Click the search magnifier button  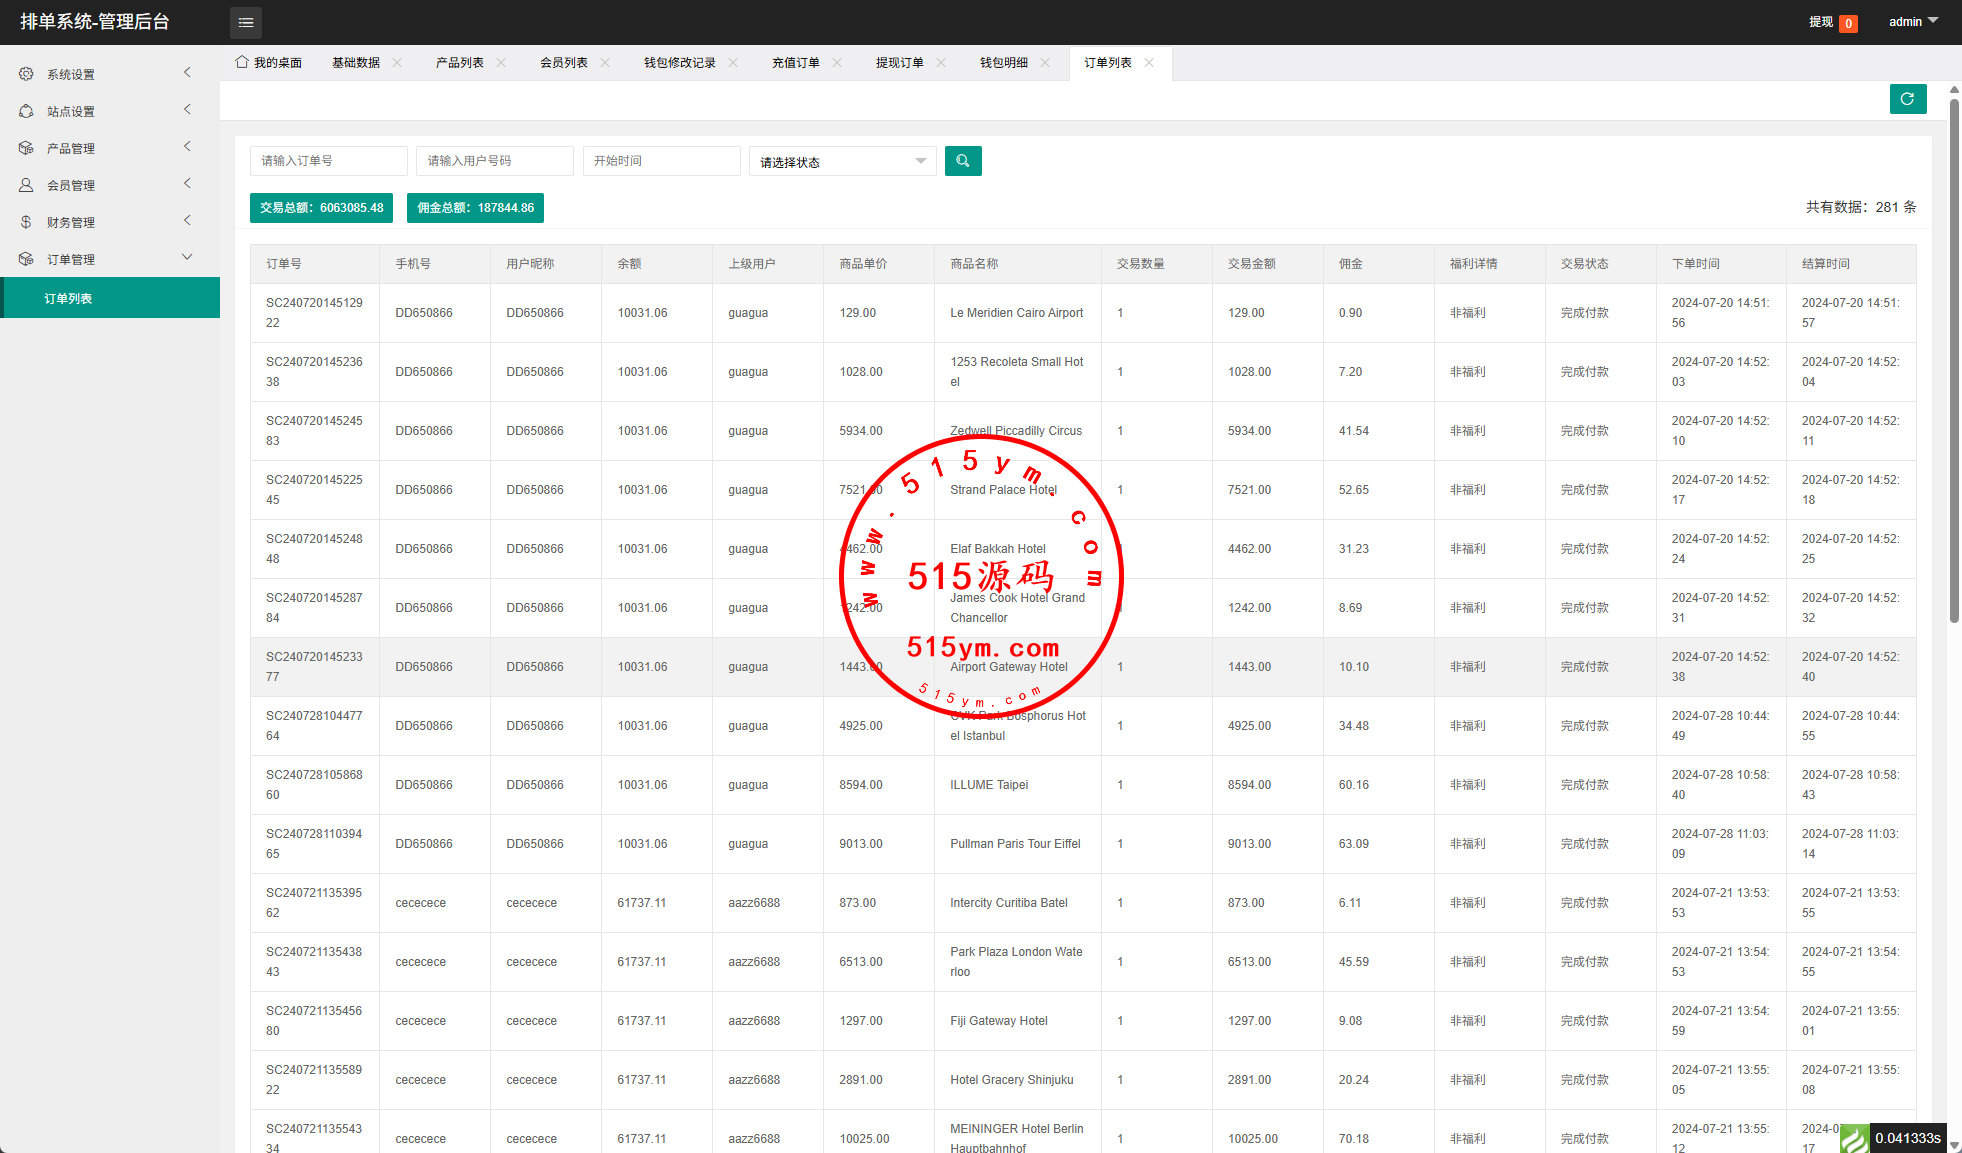(x=963, y=161)
